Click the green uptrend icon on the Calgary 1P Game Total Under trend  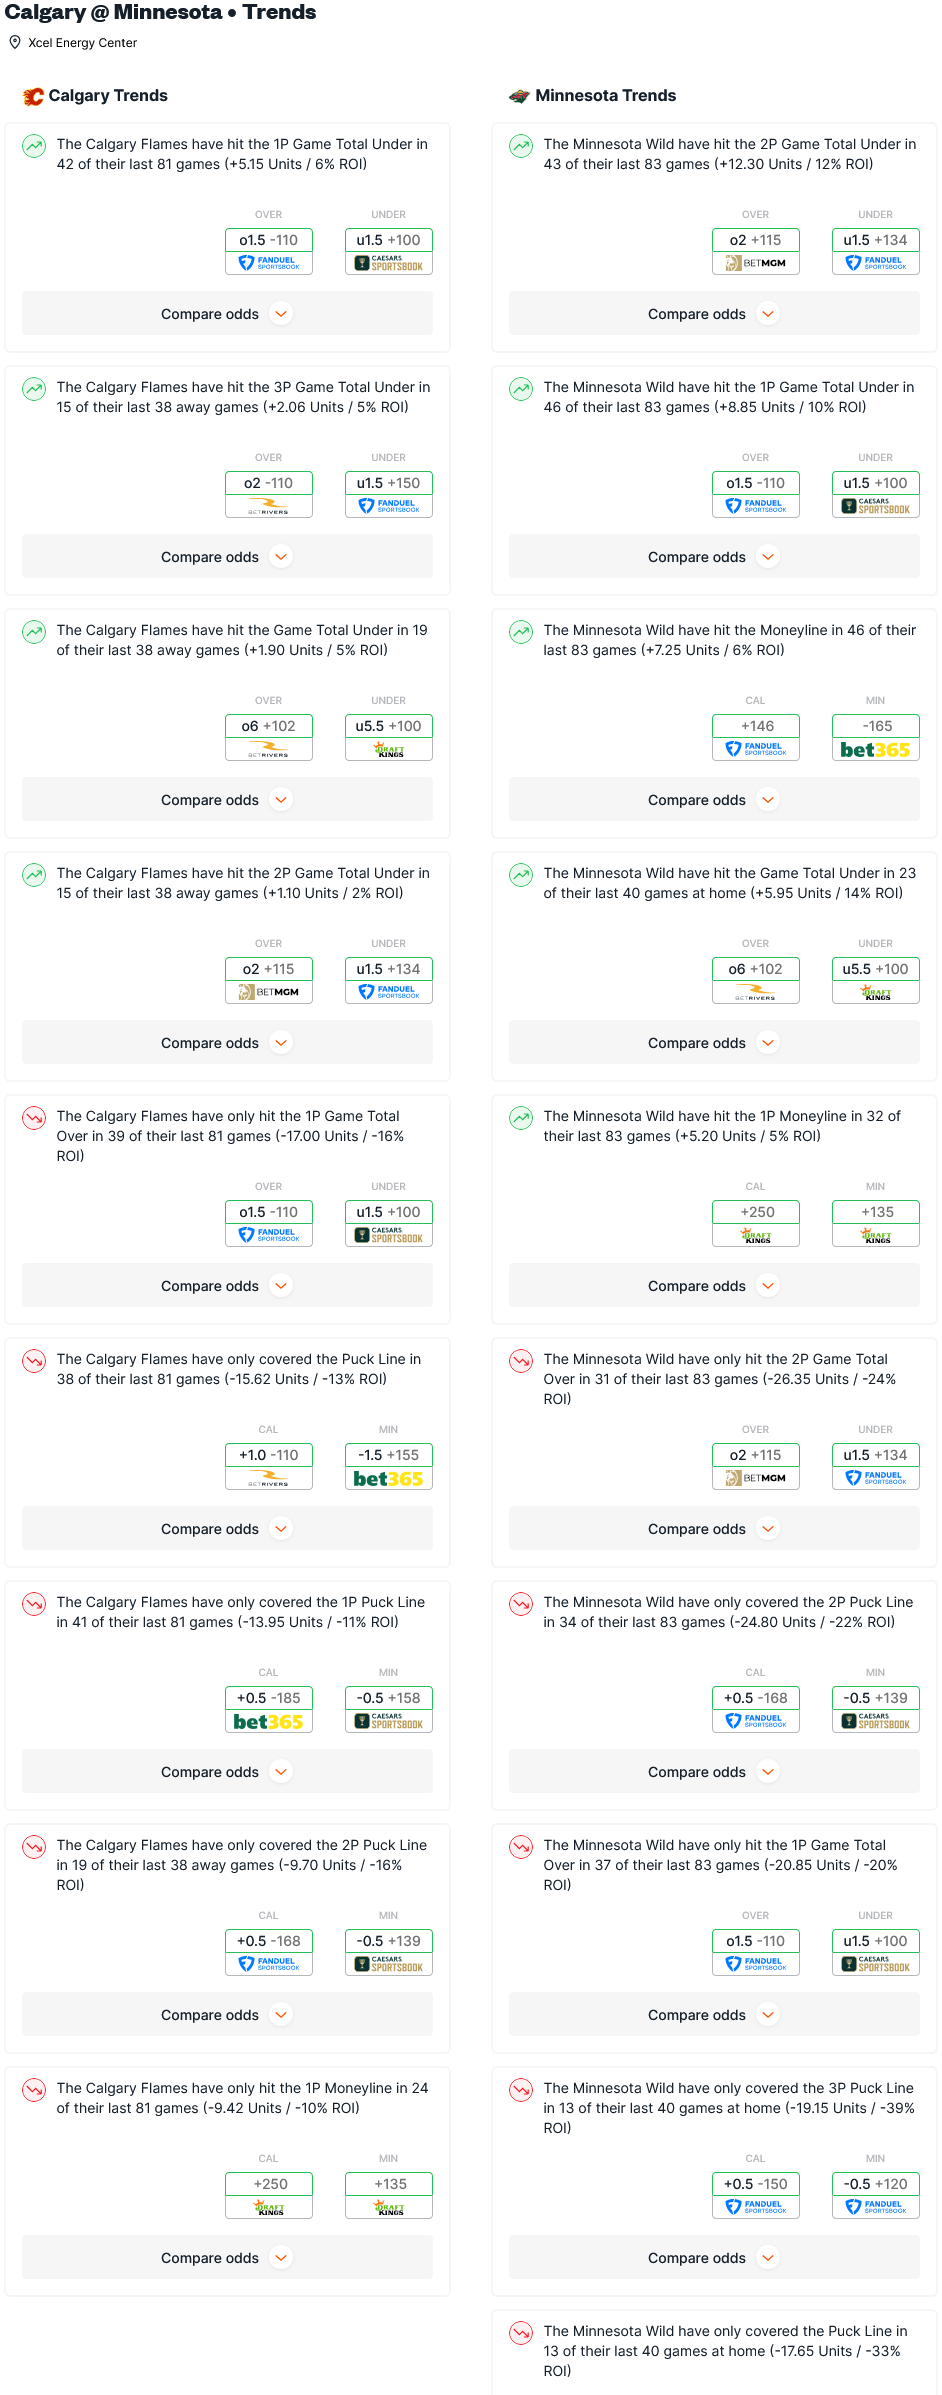coord(34,146)
